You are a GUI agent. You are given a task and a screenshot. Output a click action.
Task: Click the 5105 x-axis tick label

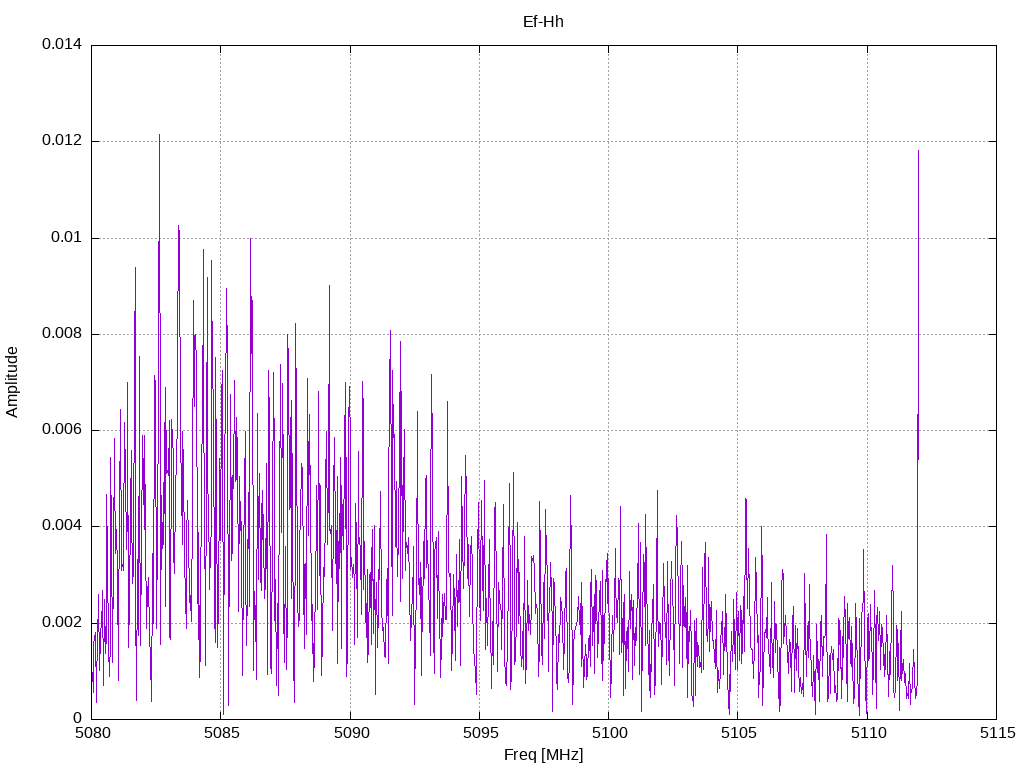(739, 733)
